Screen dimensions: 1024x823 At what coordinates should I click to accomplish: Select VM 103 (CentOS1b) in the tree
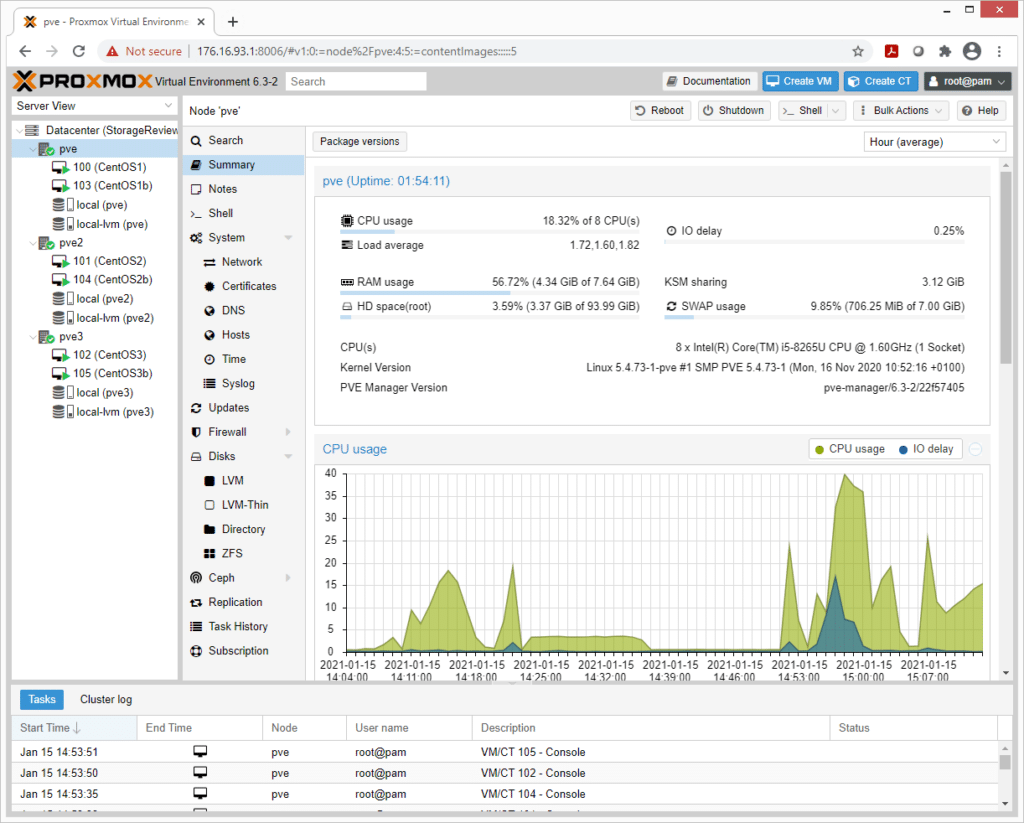coord(112,186)
